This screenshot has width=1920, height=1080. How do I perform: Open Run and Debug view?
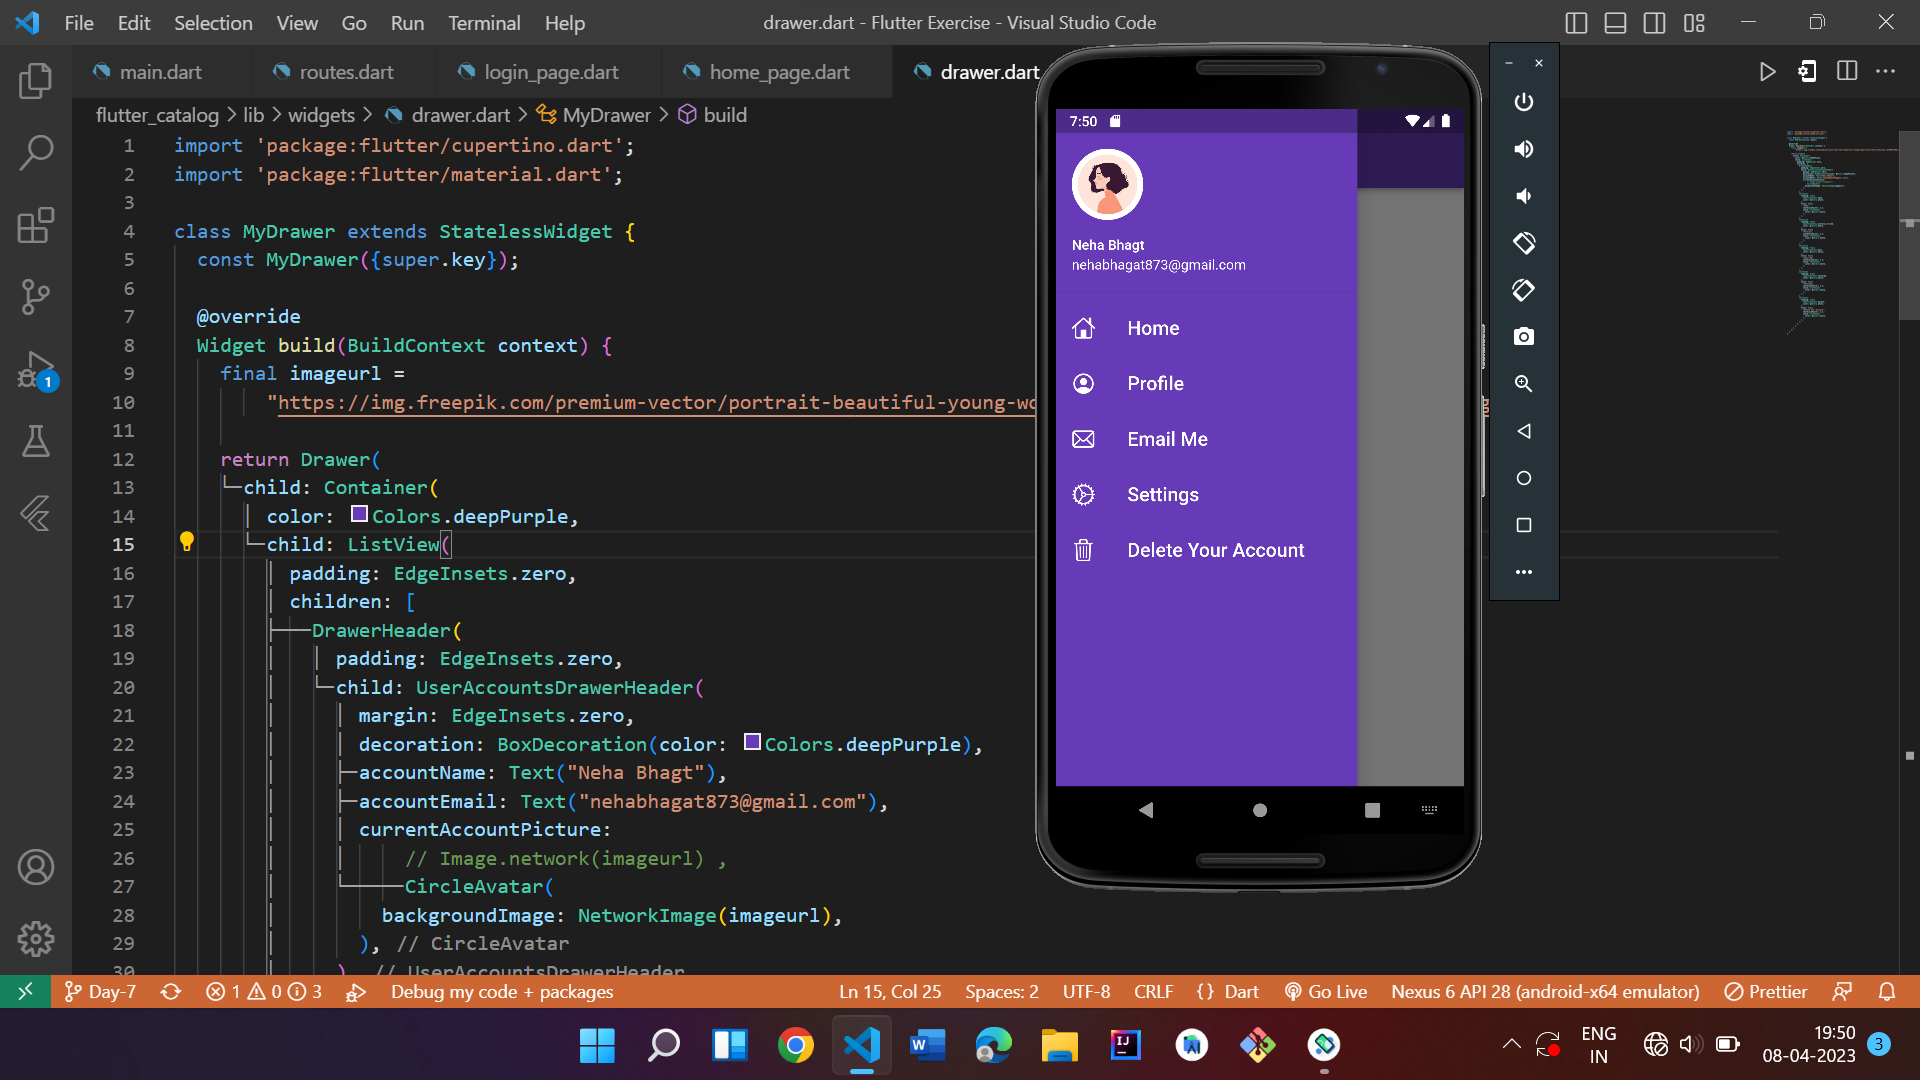point(36,369)
